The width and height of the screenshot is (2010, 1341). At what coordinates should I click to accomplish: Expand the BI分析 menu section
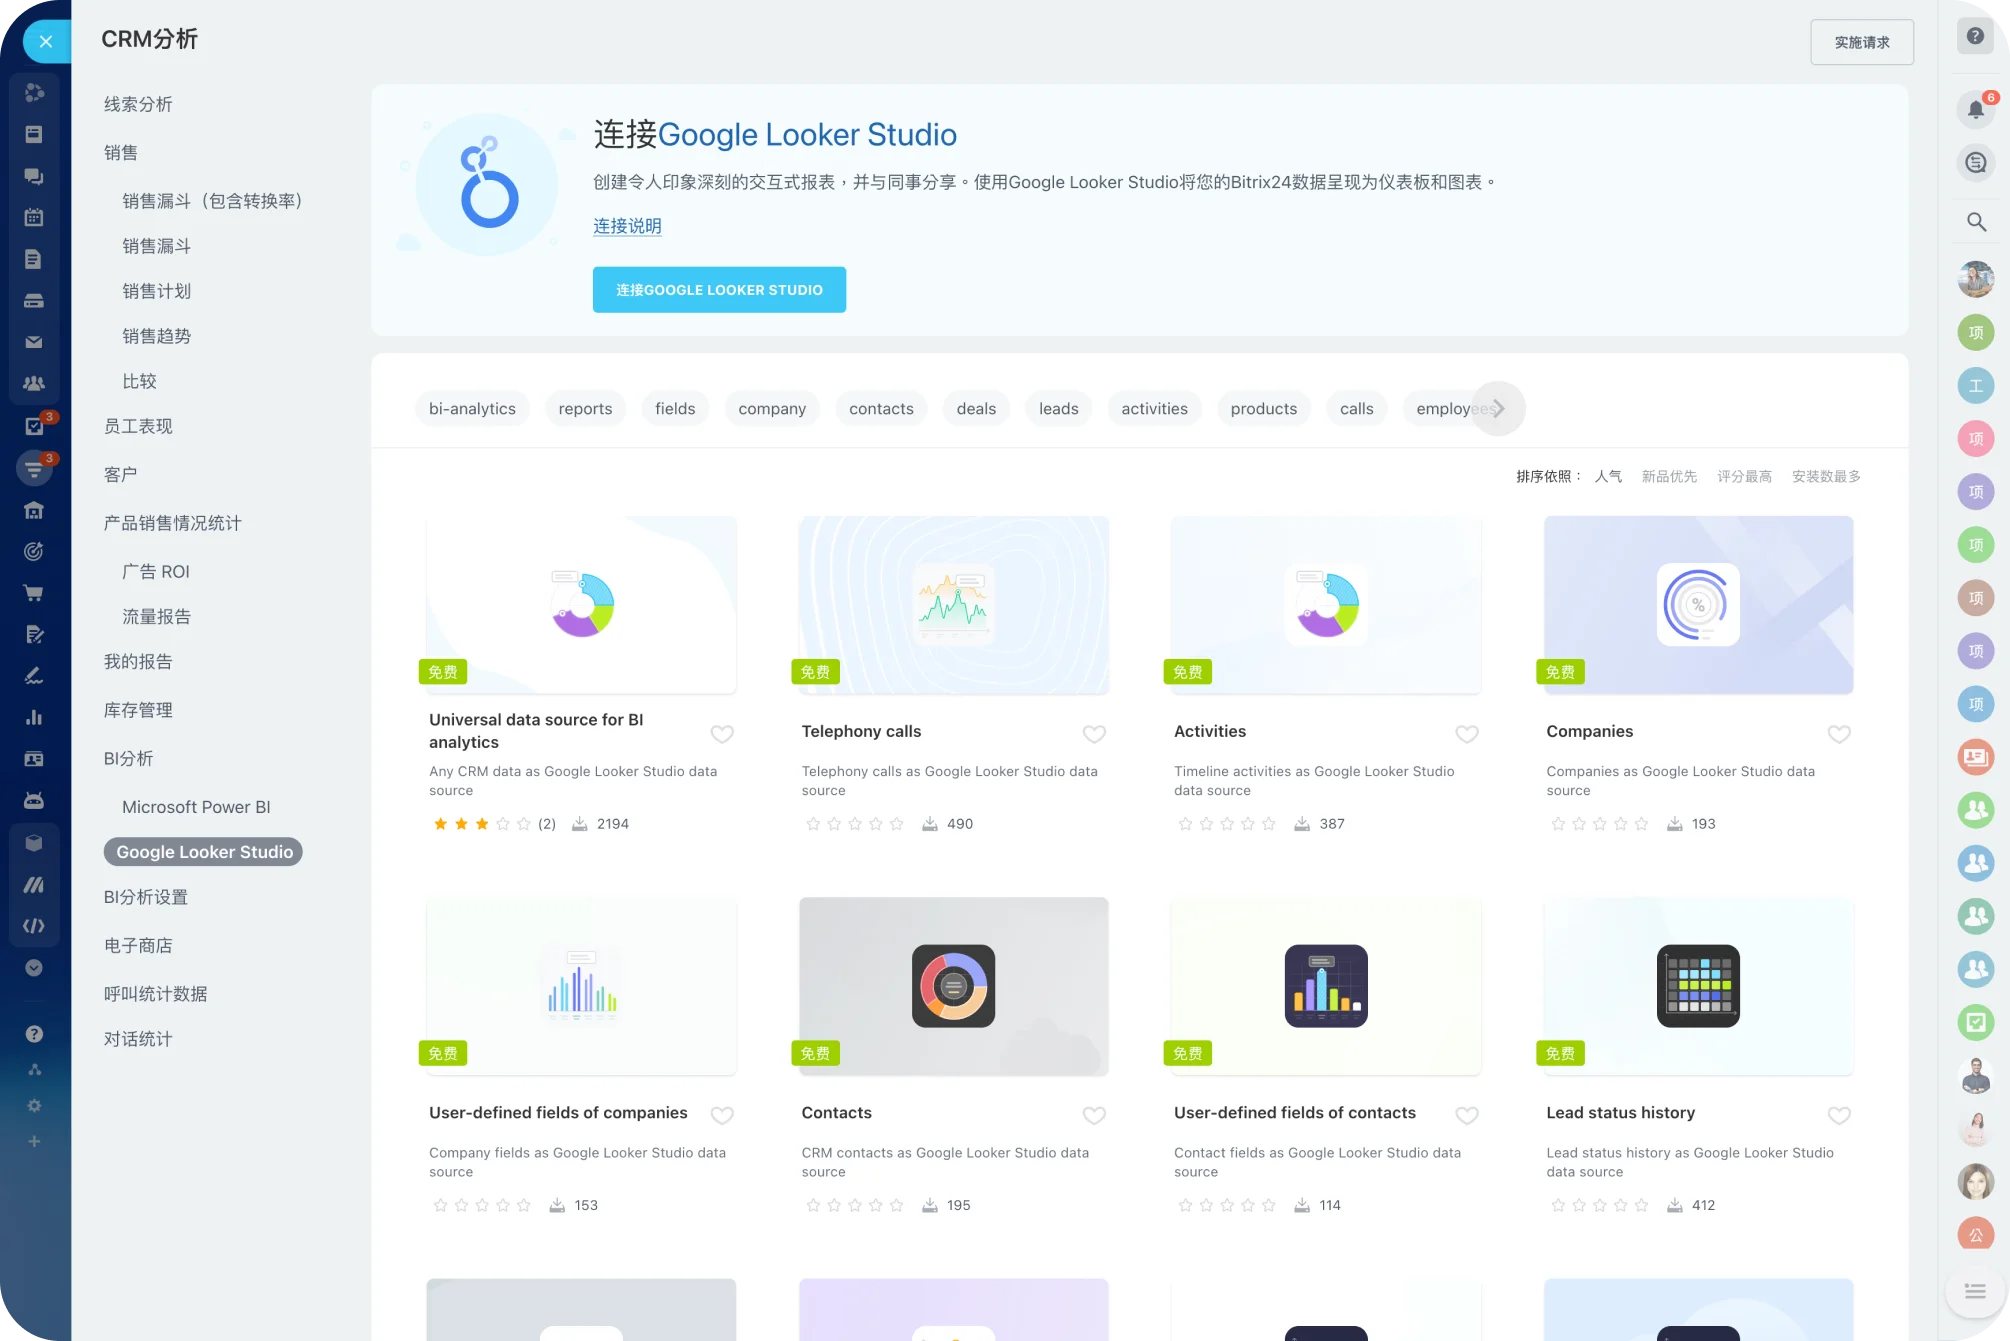pyautogui.click(x=128, y=758)
